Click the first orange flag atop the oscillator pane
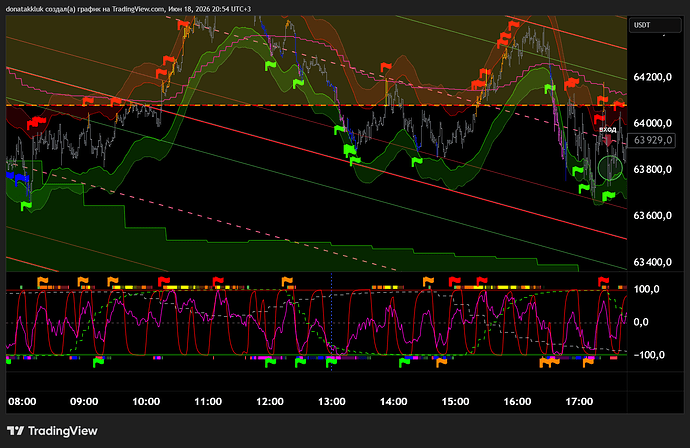Image resolution: width=690 pixels, height=448 pixels. [43, 281]
